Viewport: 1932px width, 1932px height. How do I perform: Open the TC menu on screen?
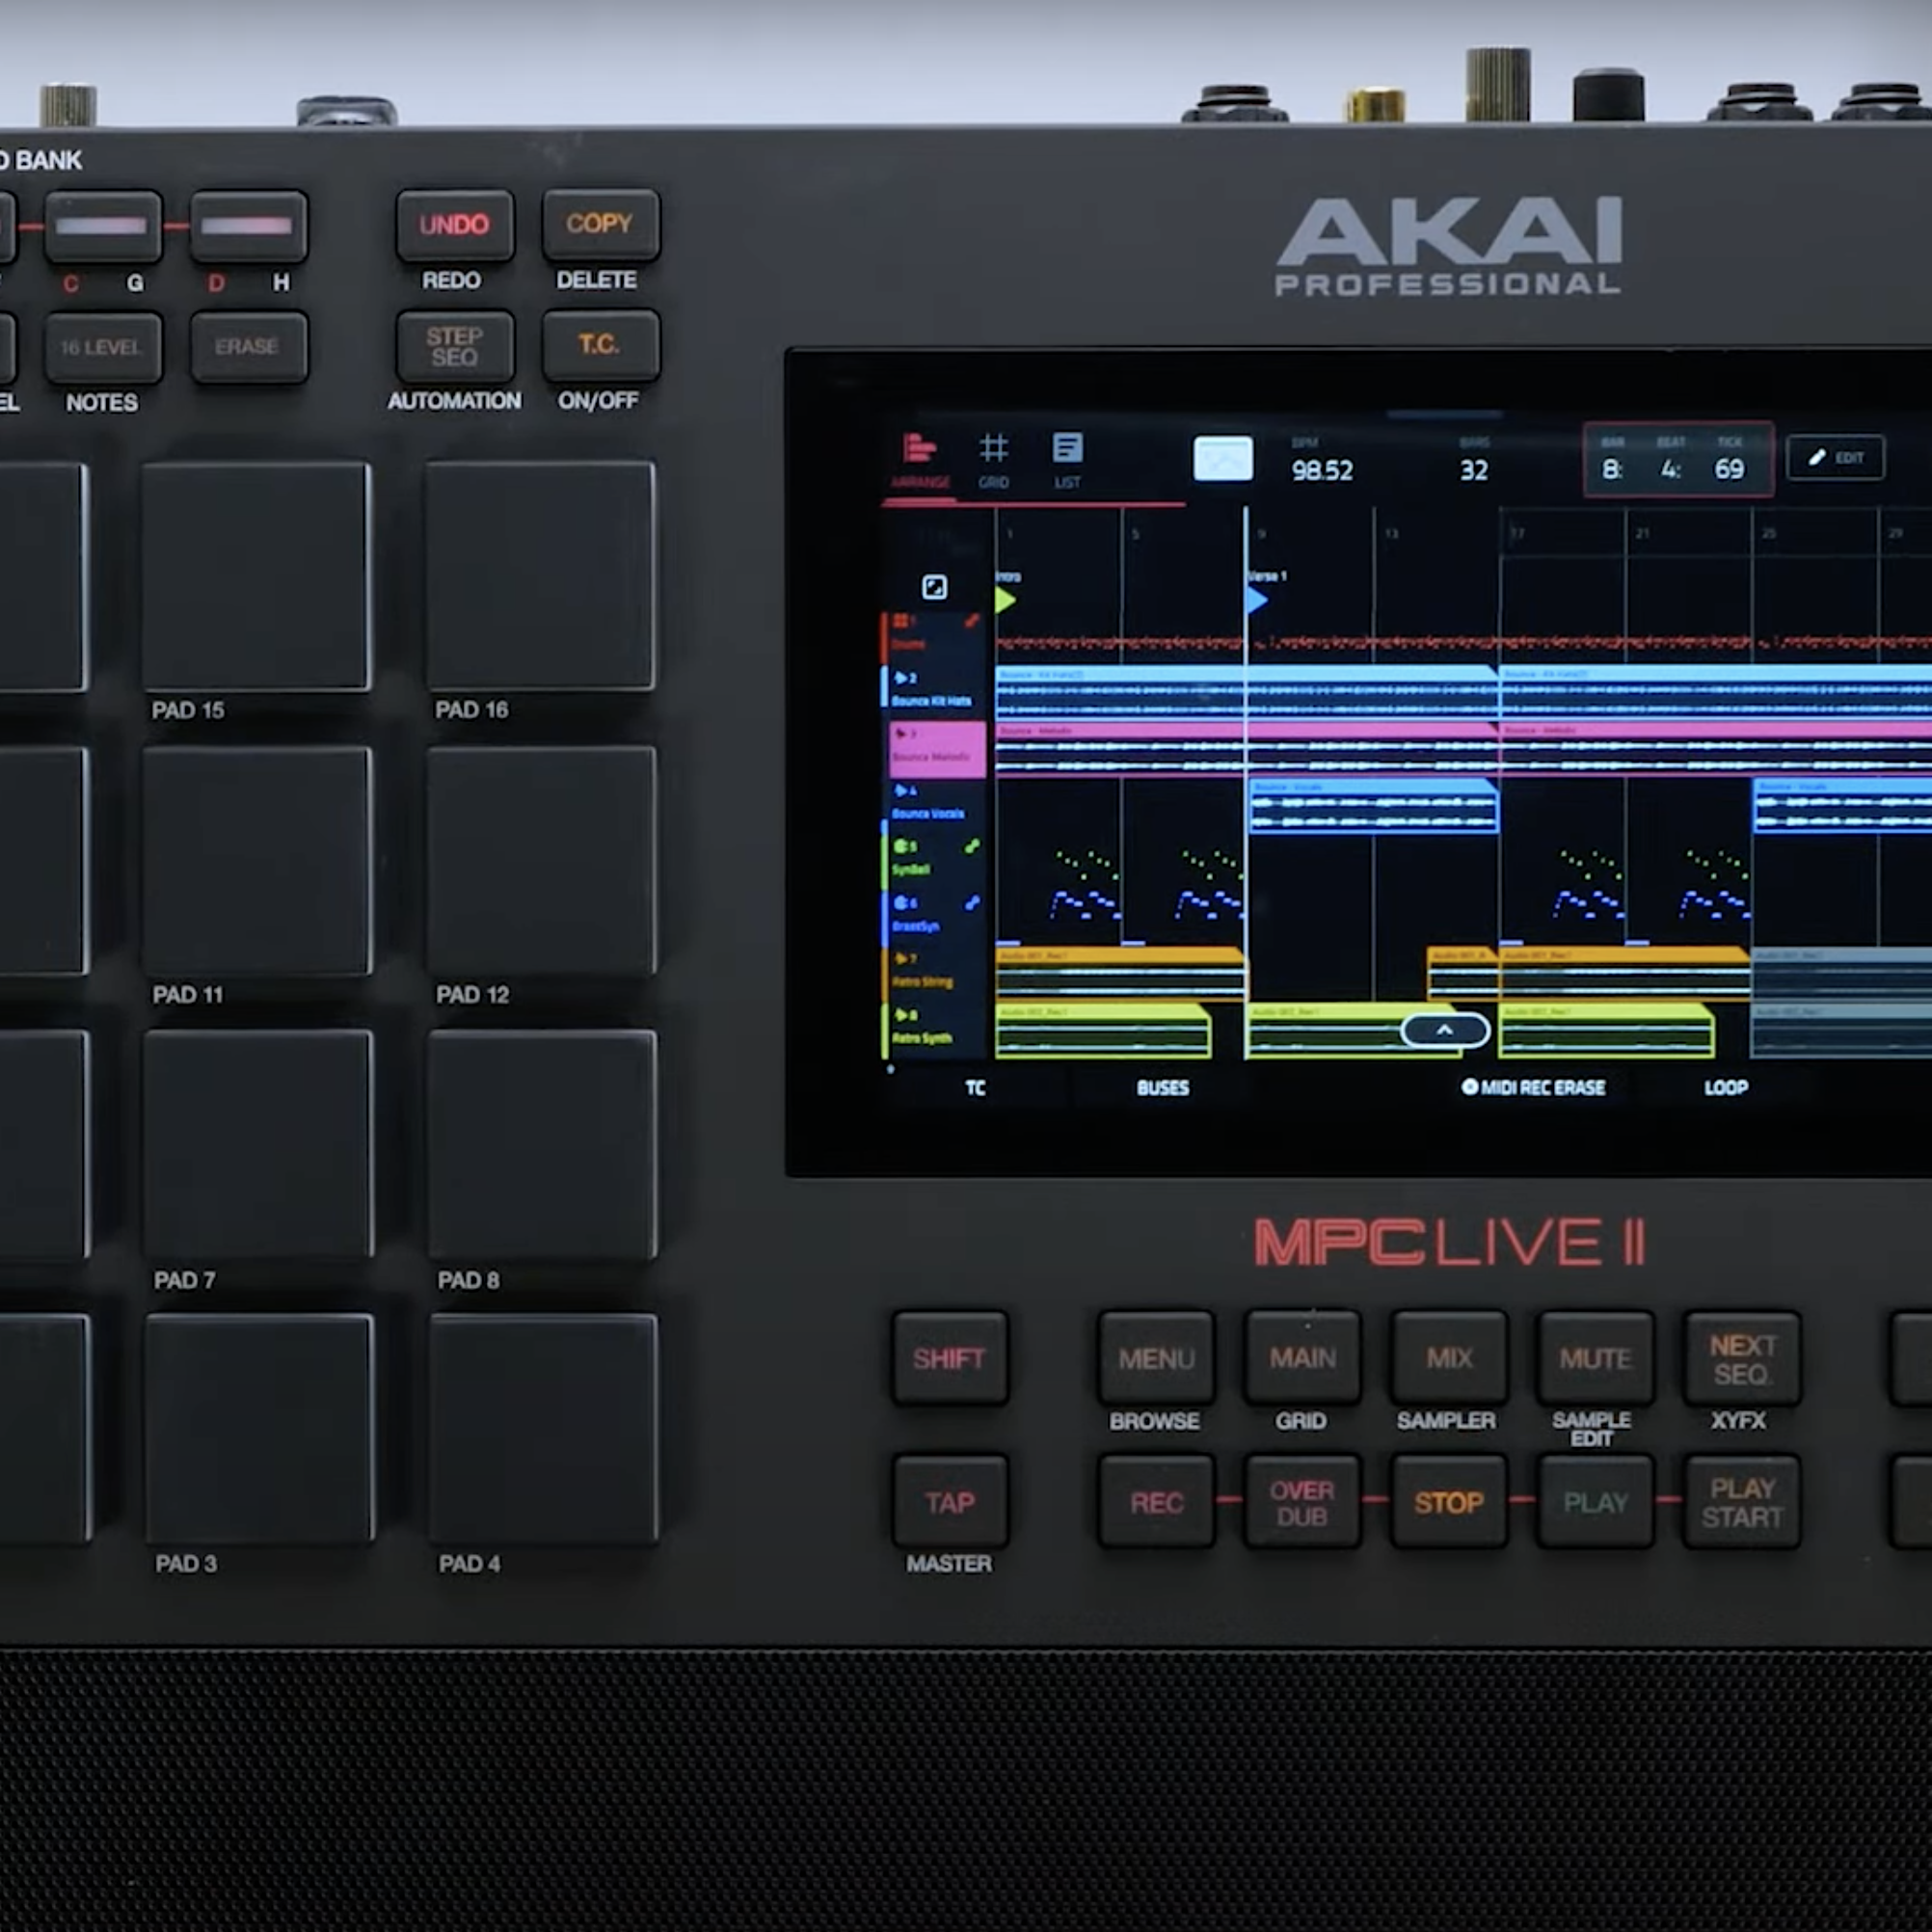point(976,1088)
